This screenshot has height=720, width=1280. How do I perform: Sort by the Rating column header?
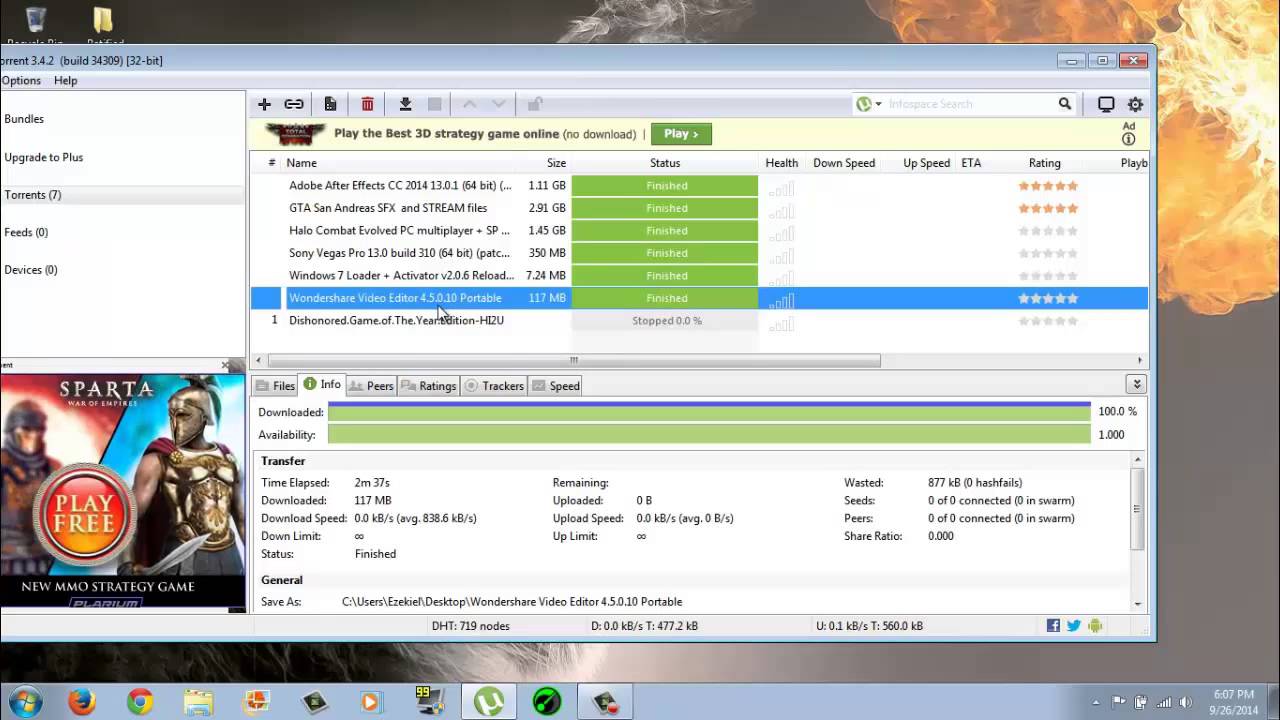coord(1044,163)
